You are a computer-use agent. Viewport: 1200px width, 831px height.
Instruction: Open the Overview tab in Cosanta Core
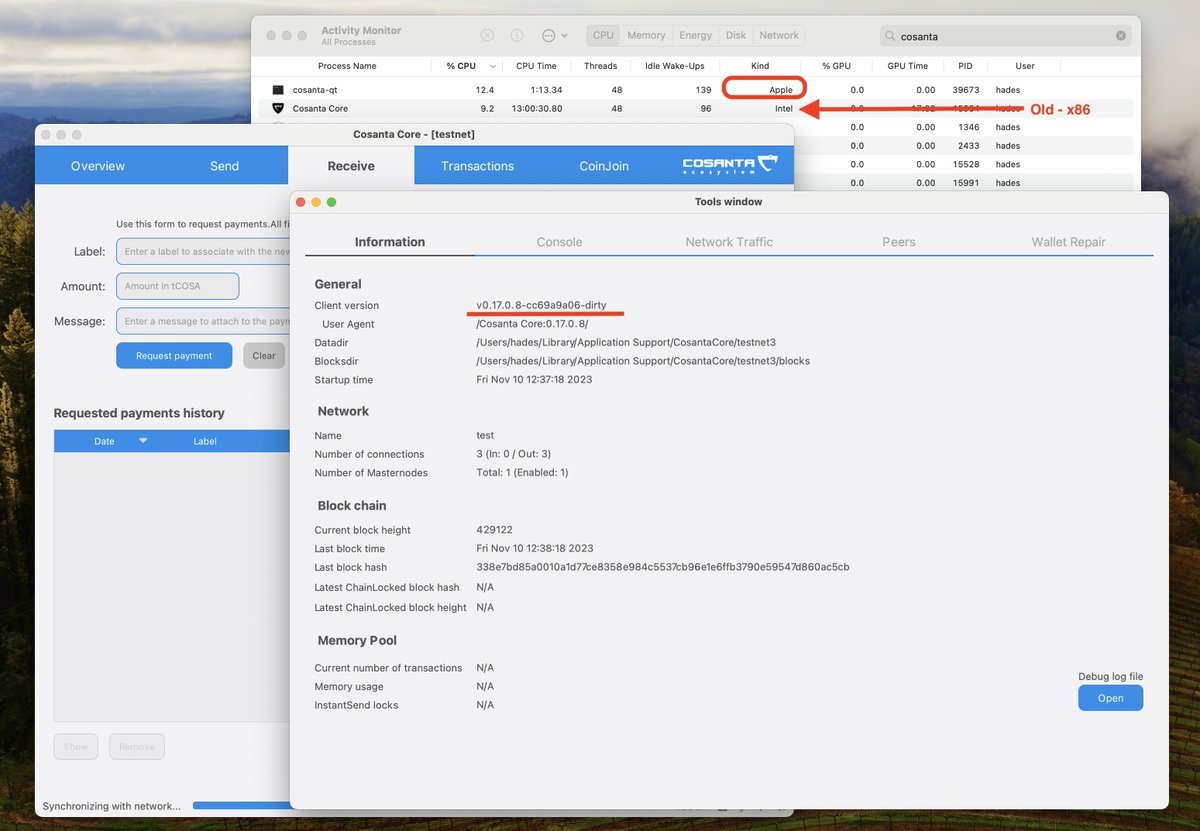[x=98, y=166]
